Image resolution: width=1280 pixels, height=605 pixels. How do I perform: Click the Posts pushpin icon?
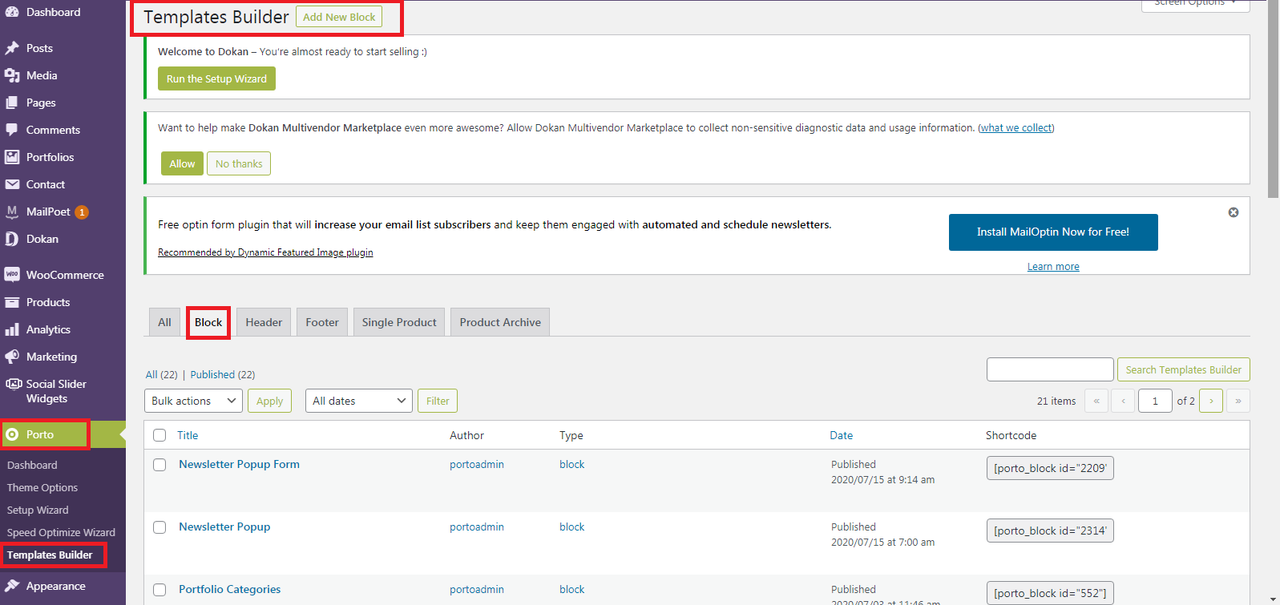(x=12, y=48)
